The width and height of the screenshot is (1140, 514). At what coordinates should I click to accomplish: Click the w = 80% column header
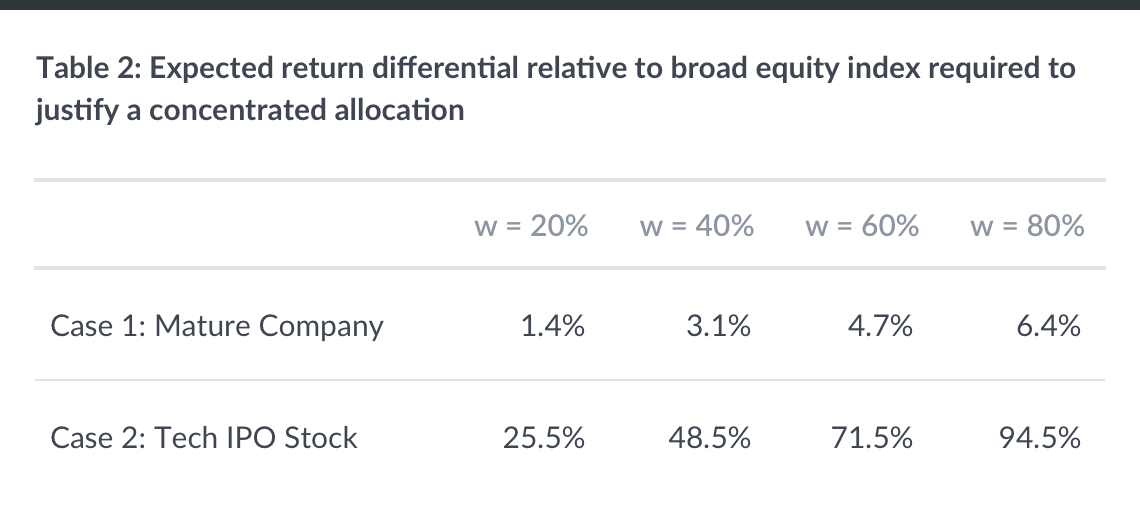pyautogui.click(x=1027, y=226)
